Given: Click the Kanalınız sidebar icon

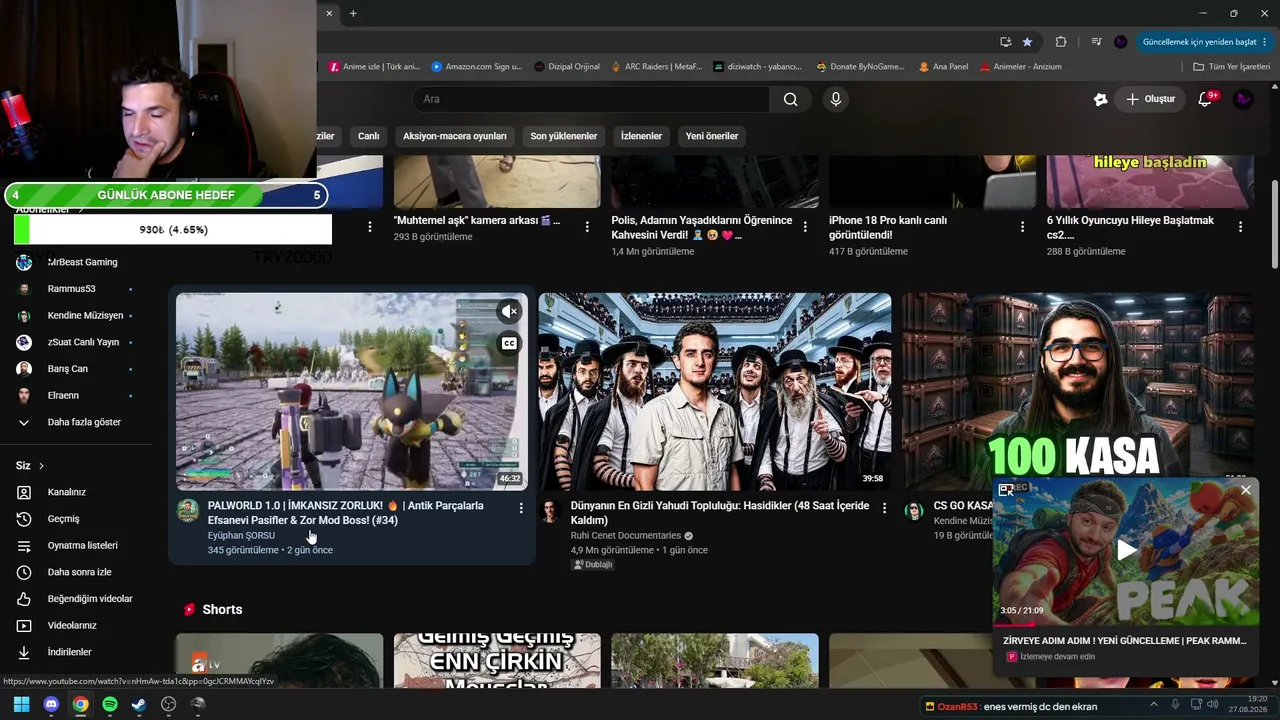Looking at the screenshot, I should [24, 492].
